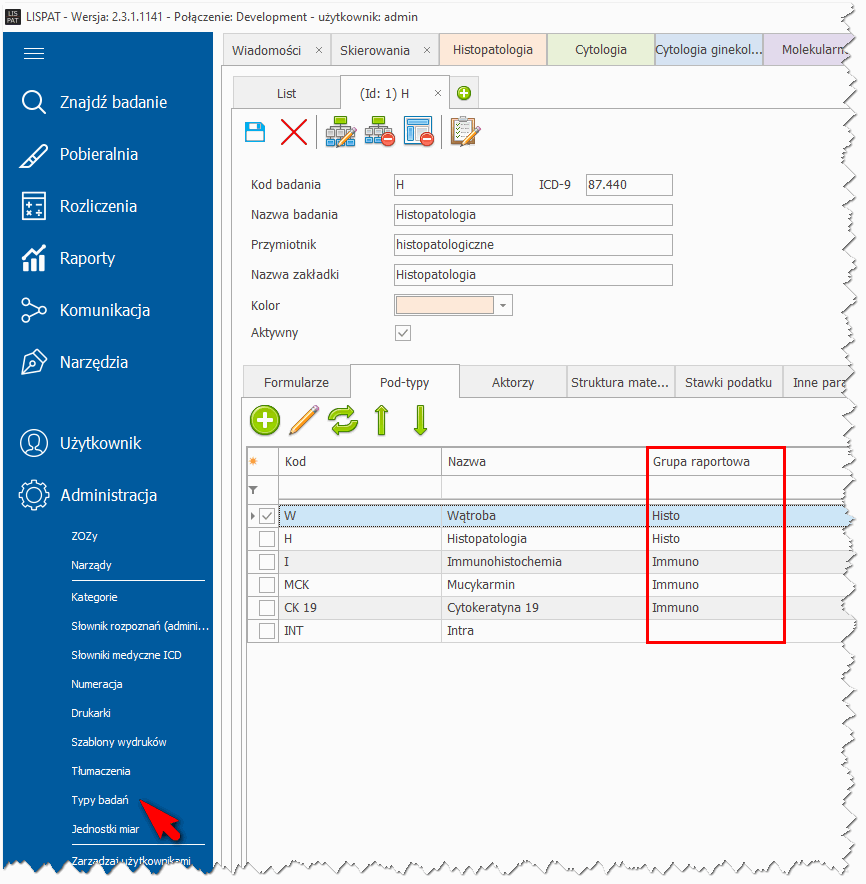The width and height of the screenshot is (866, 884).
Task: Click the green plus add sub-type icon
Action: tap(265, 421)
